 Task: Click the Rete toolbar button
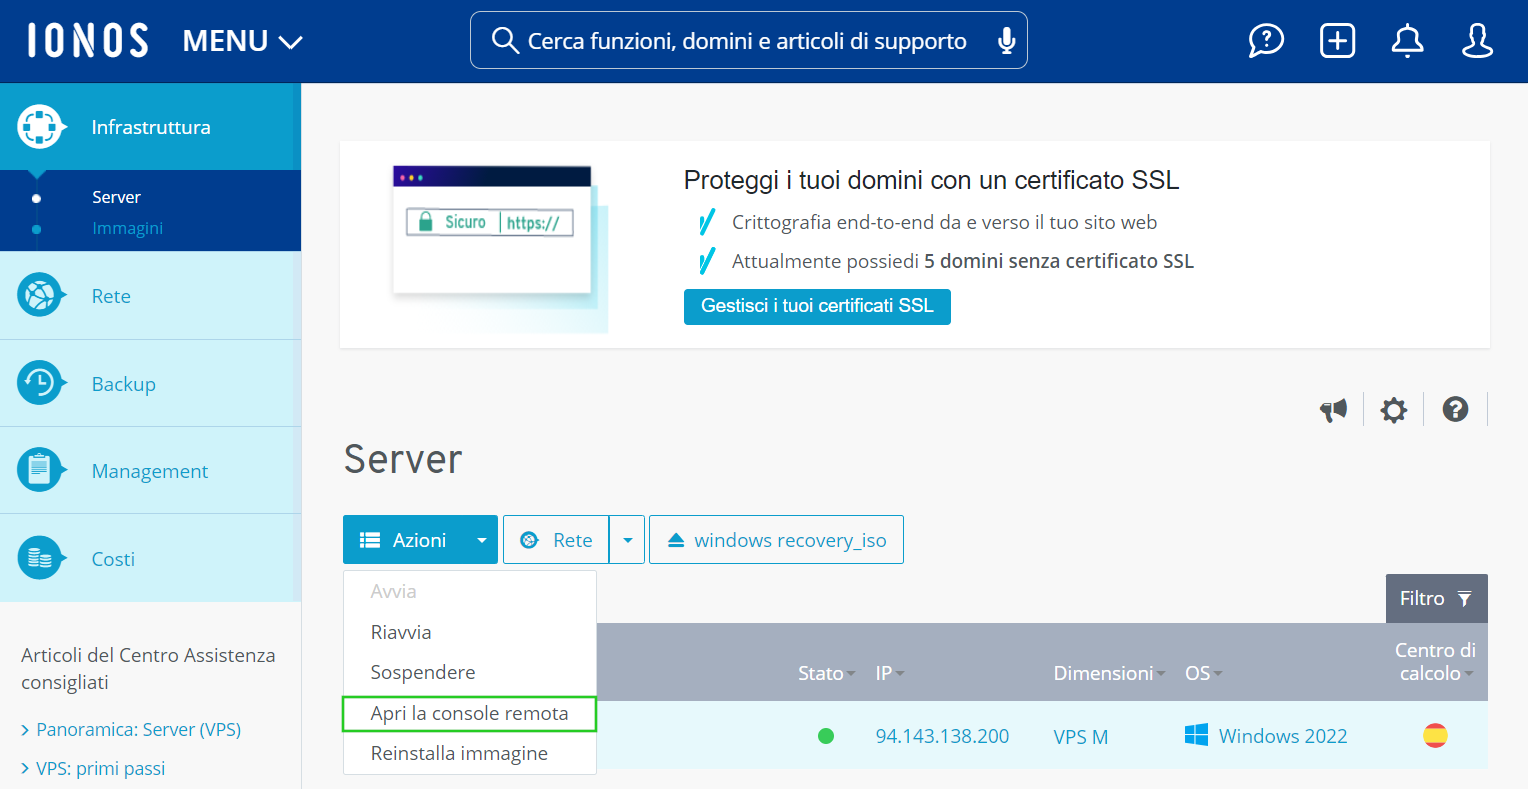(x=556, y=540)
